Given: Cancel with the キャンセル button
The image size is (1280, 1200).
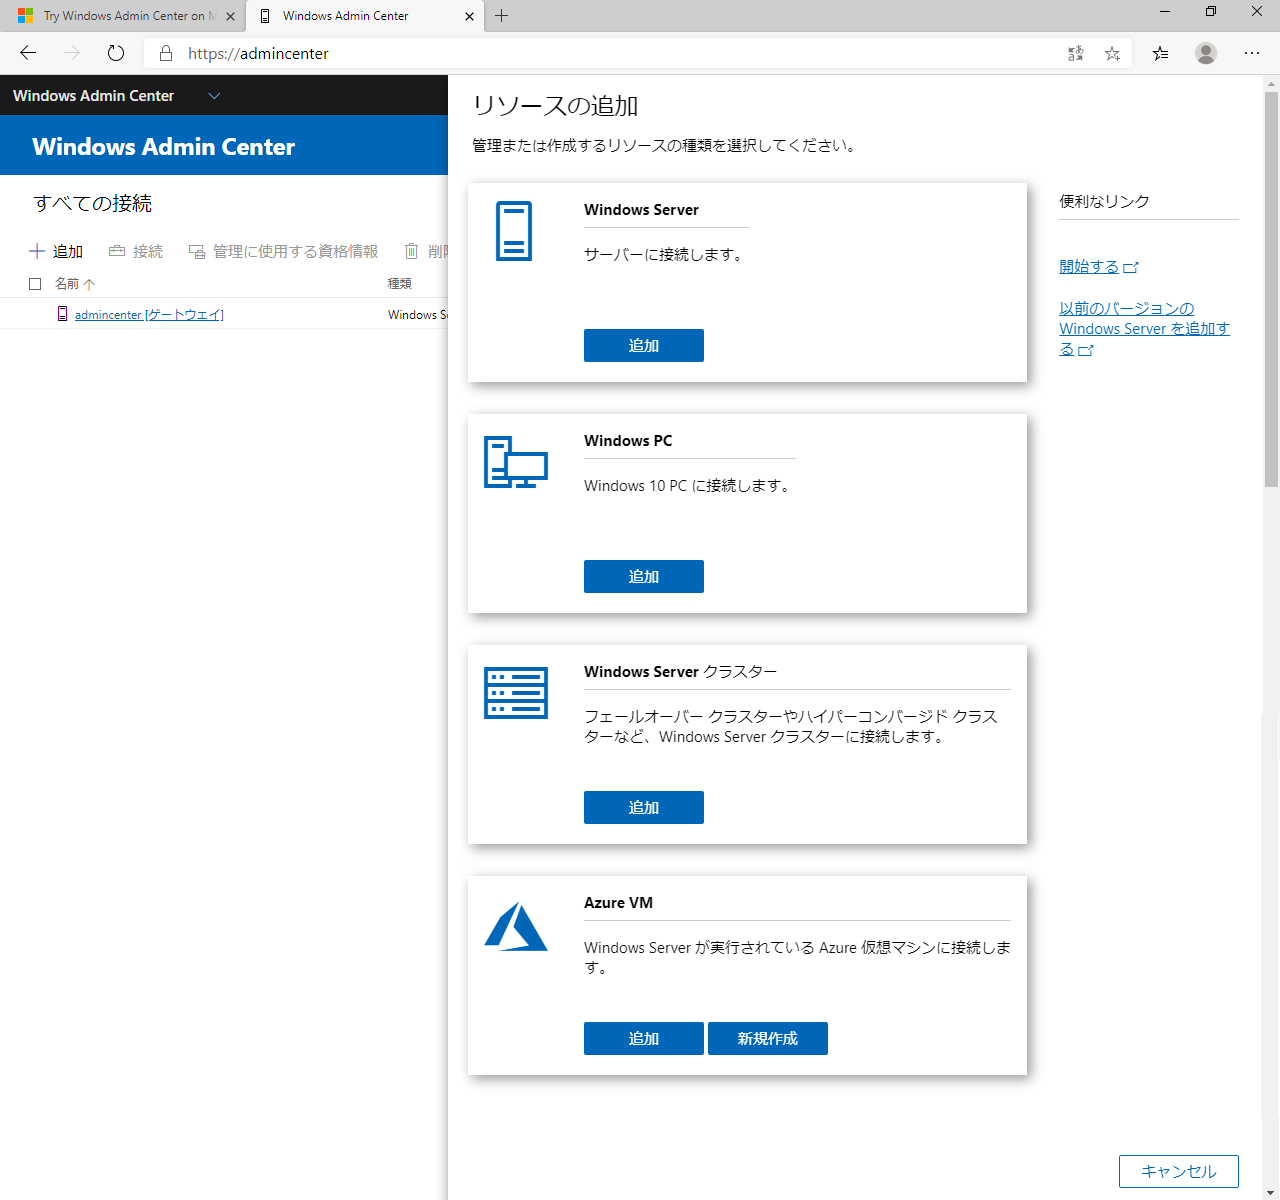Looking at the screenshot, I should pyautogui.click(x=1179, y=1171).
